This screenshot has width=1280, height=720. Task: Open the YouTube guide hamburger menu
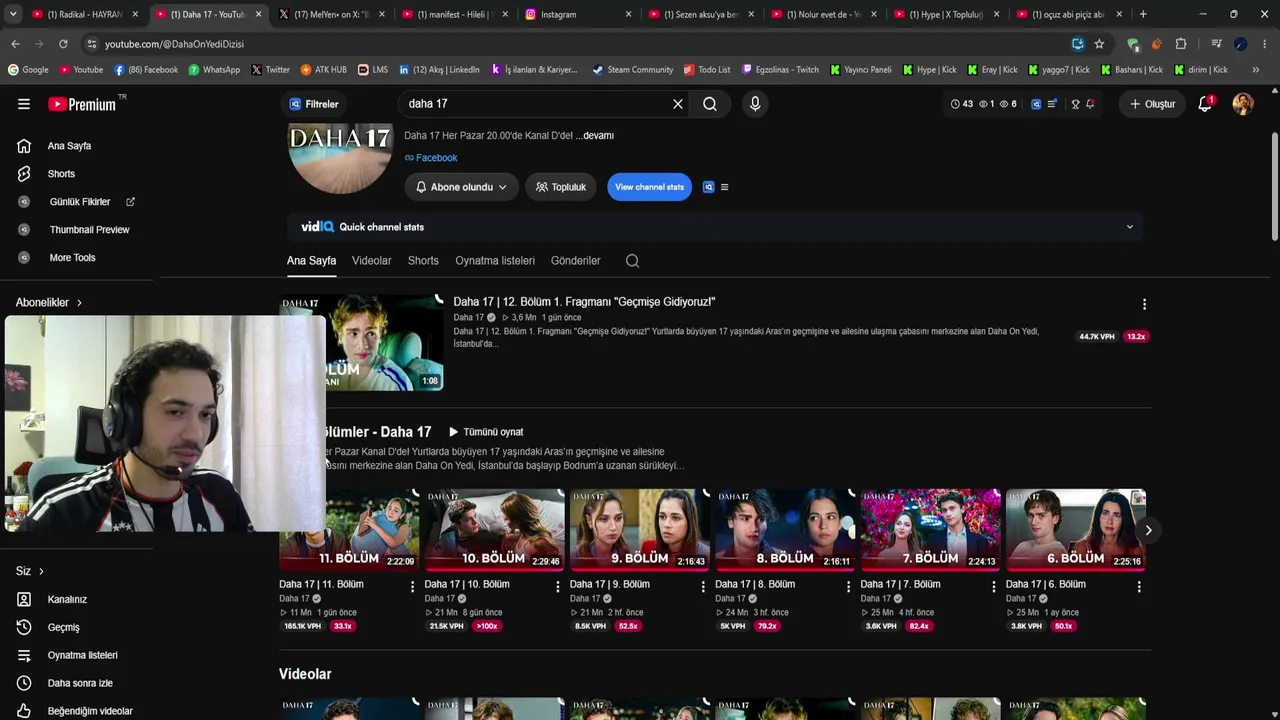24,104
